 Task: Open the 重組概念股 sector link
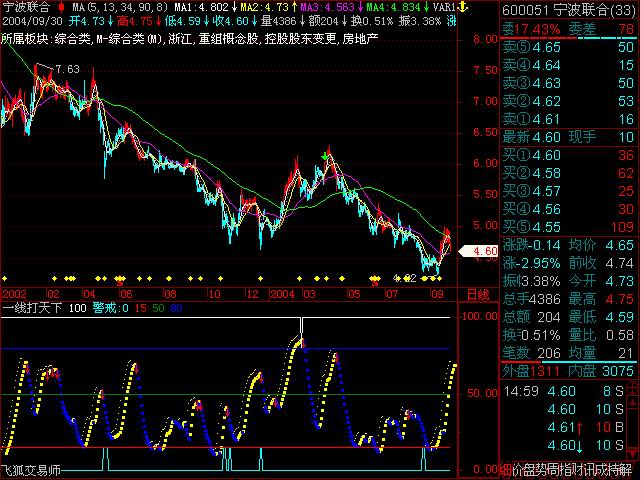[229, 38]
